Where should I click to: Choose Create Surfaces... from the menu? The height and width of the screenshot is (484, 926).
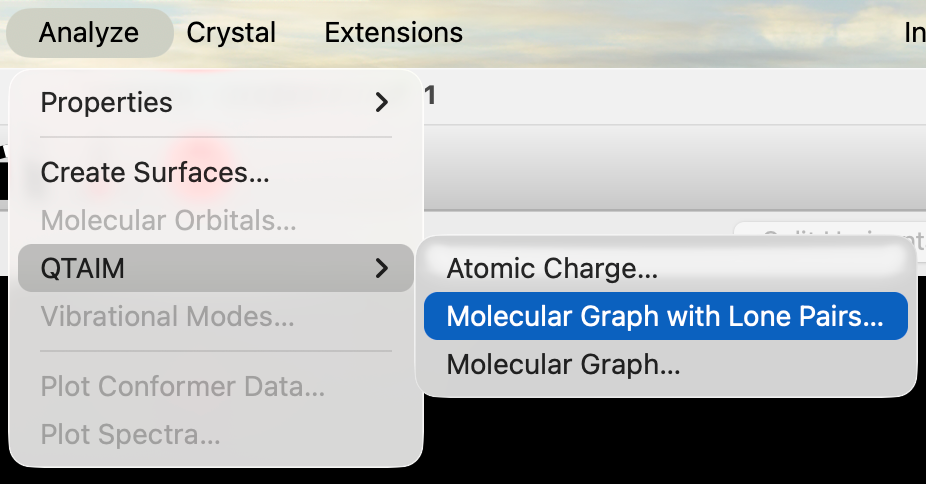pyautogui.click(x=155, y=172)
